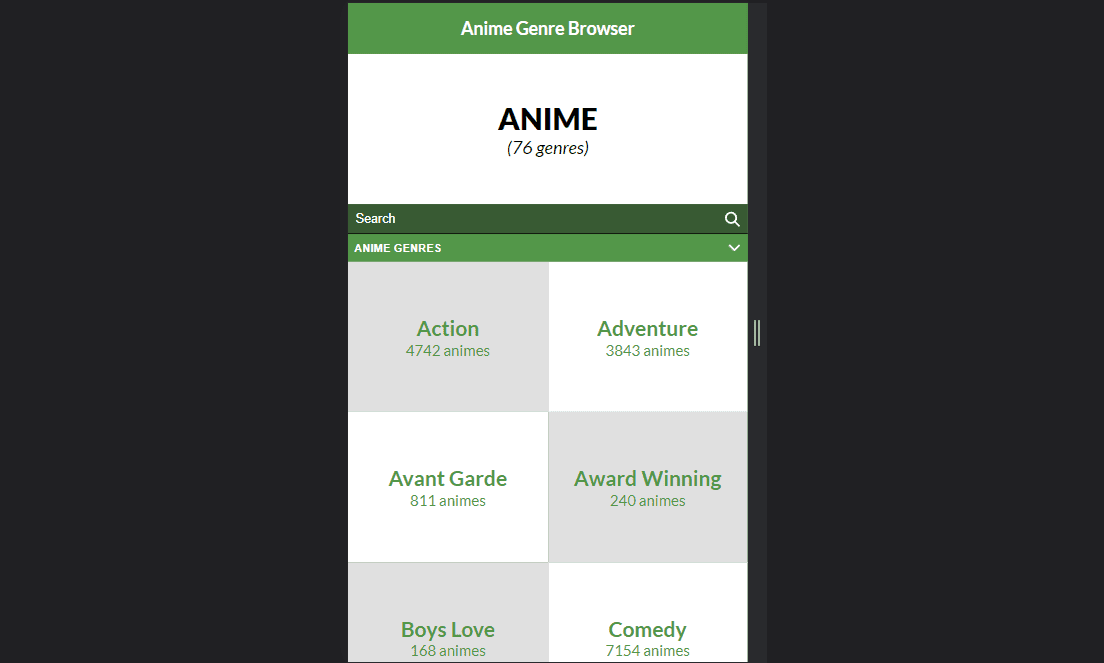Expand the Anime Genres chevron arrow
Screen dimensions: 1104x663
point(734,248)
